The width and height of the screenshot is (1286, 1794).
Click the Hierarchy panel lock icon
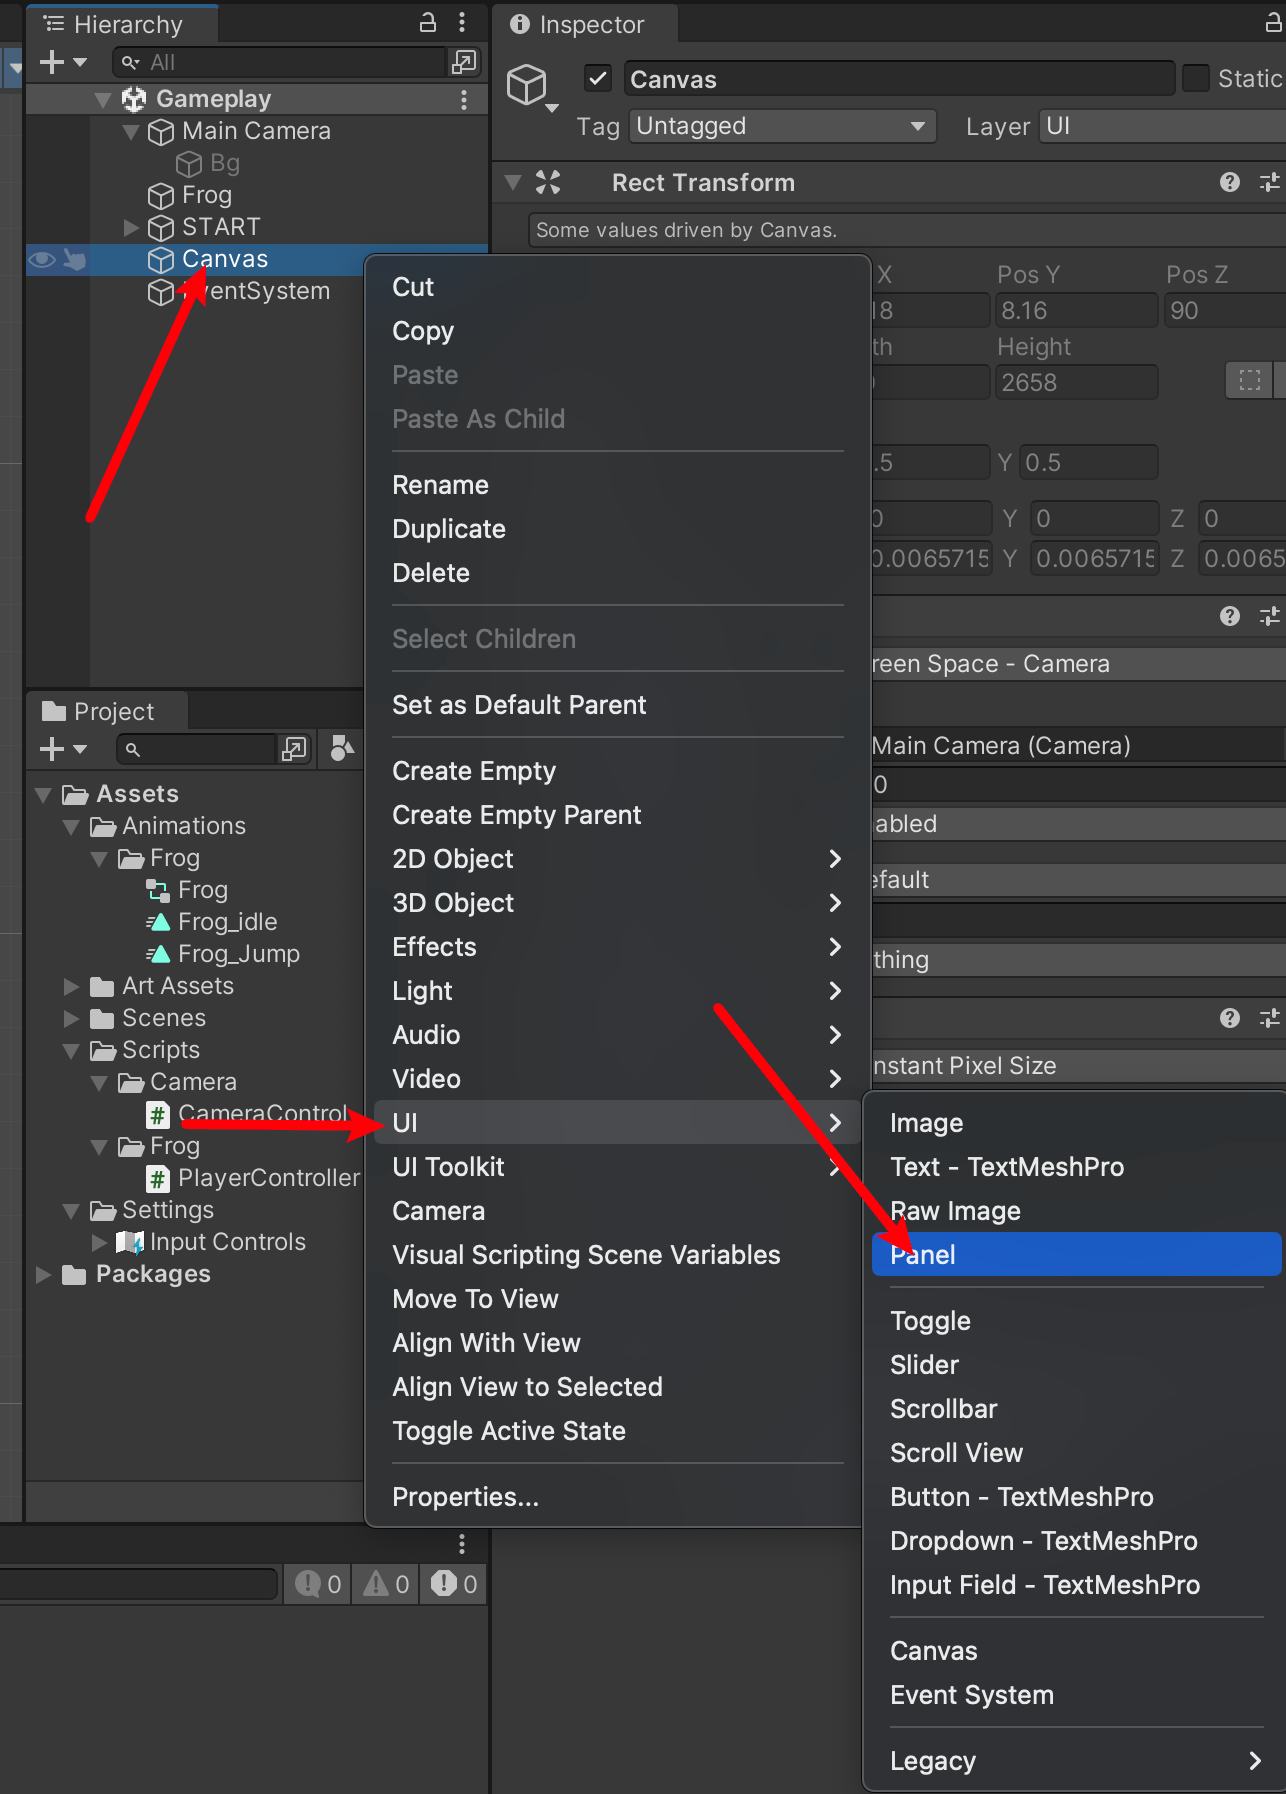[428, 22]
